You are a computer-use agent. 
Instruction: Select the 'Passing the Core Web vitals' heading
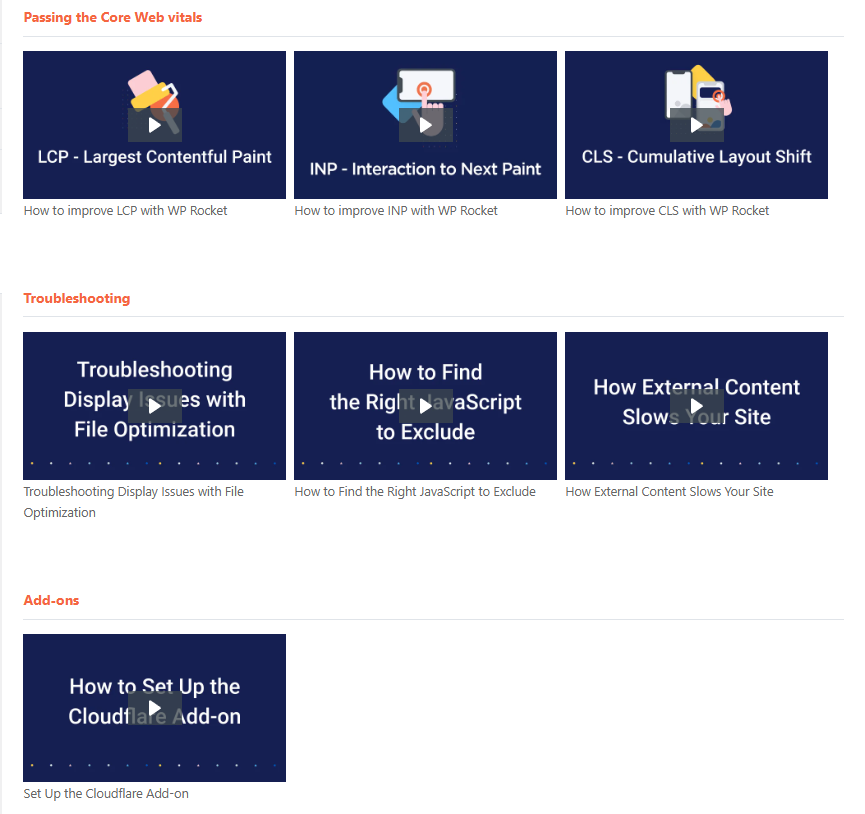coord(113,18)
